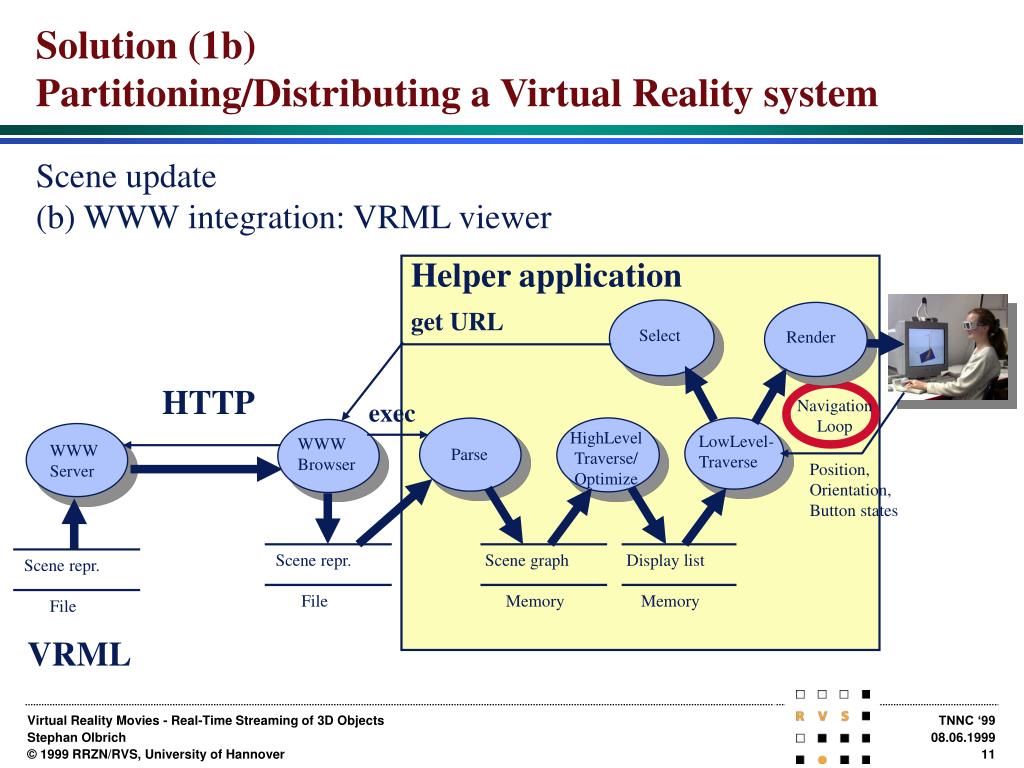Viewport: 1024px width, 768px height.
Task: Select the WWW Browser node
Action: pyautogui.click(x=328, y=455)
